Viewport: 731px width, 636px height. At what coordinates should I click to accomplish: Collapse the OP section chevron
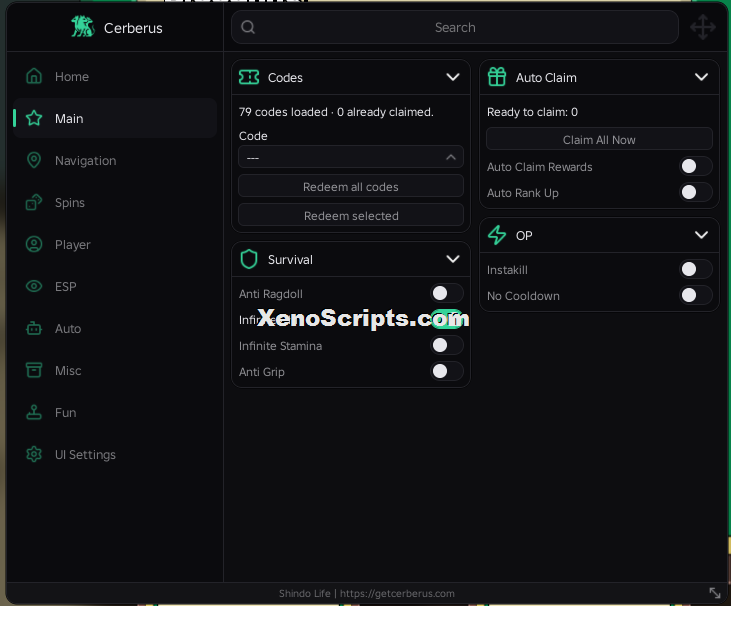(x=701, y=235)
